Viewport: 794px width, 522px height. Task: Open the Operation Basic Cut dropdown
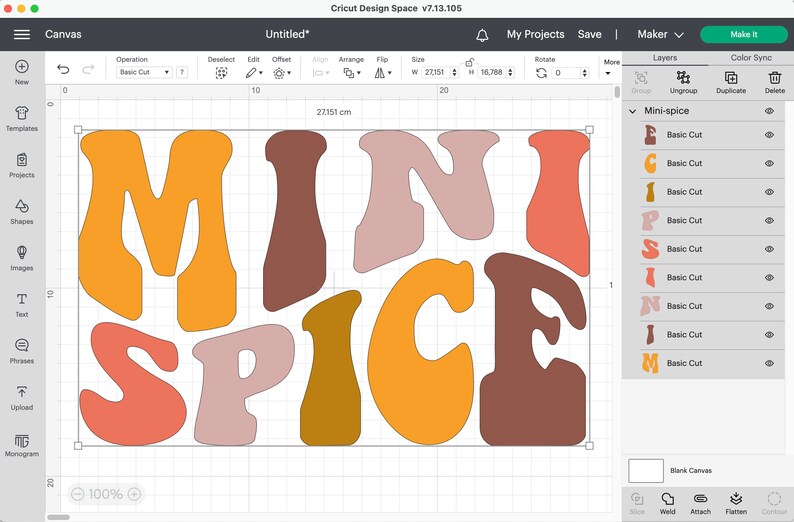click(x=144, y=72)
